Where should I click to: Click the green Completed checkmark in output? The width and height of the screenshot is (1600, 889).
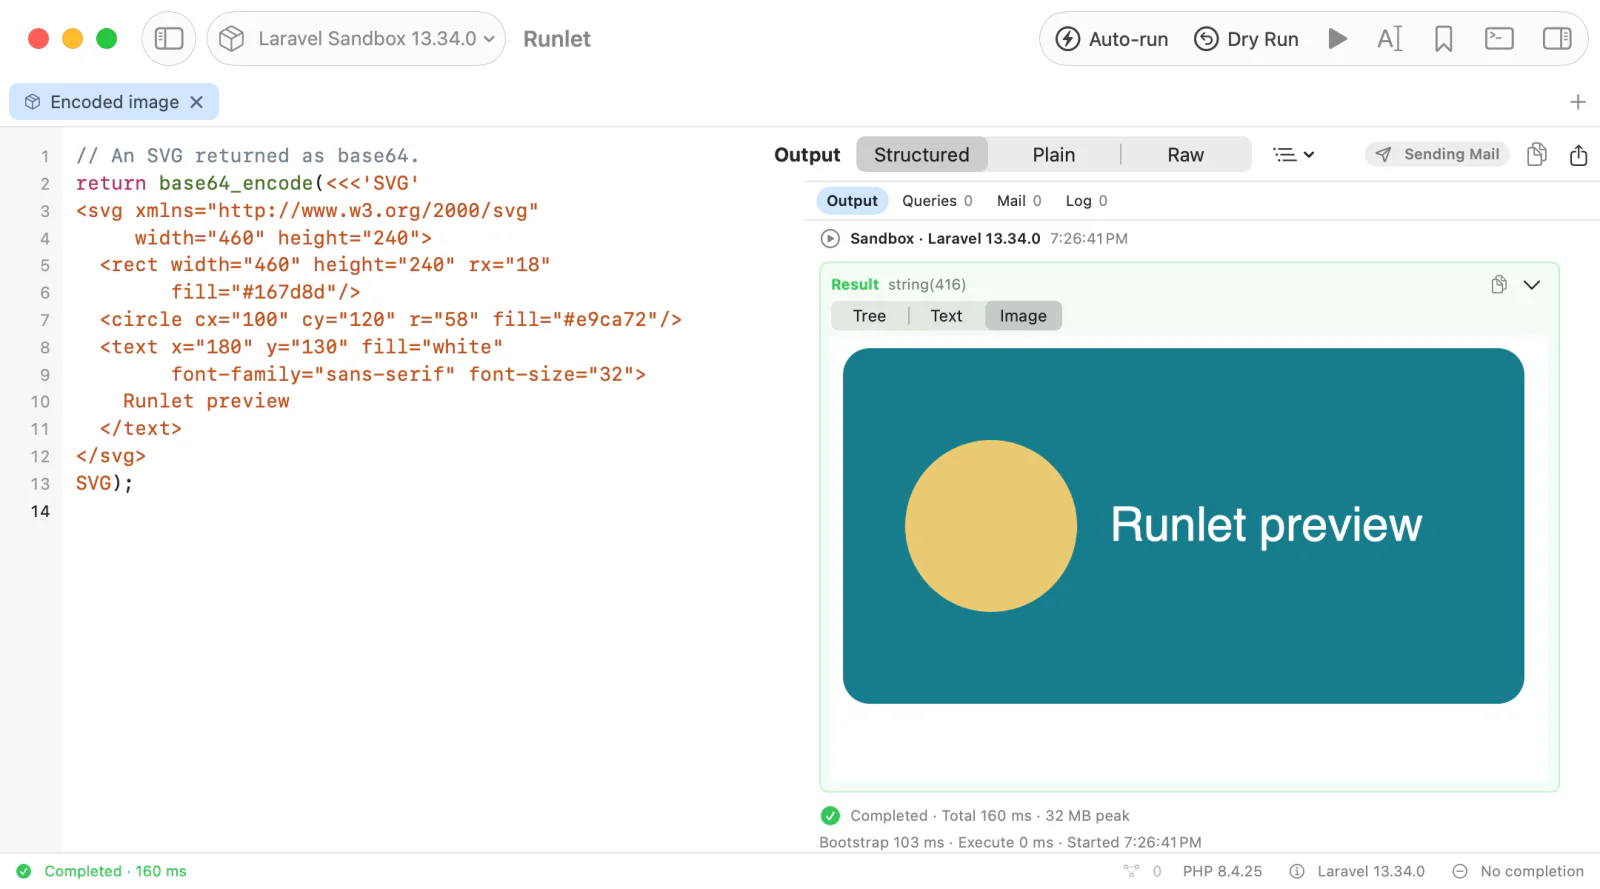[x=830, y=816]
